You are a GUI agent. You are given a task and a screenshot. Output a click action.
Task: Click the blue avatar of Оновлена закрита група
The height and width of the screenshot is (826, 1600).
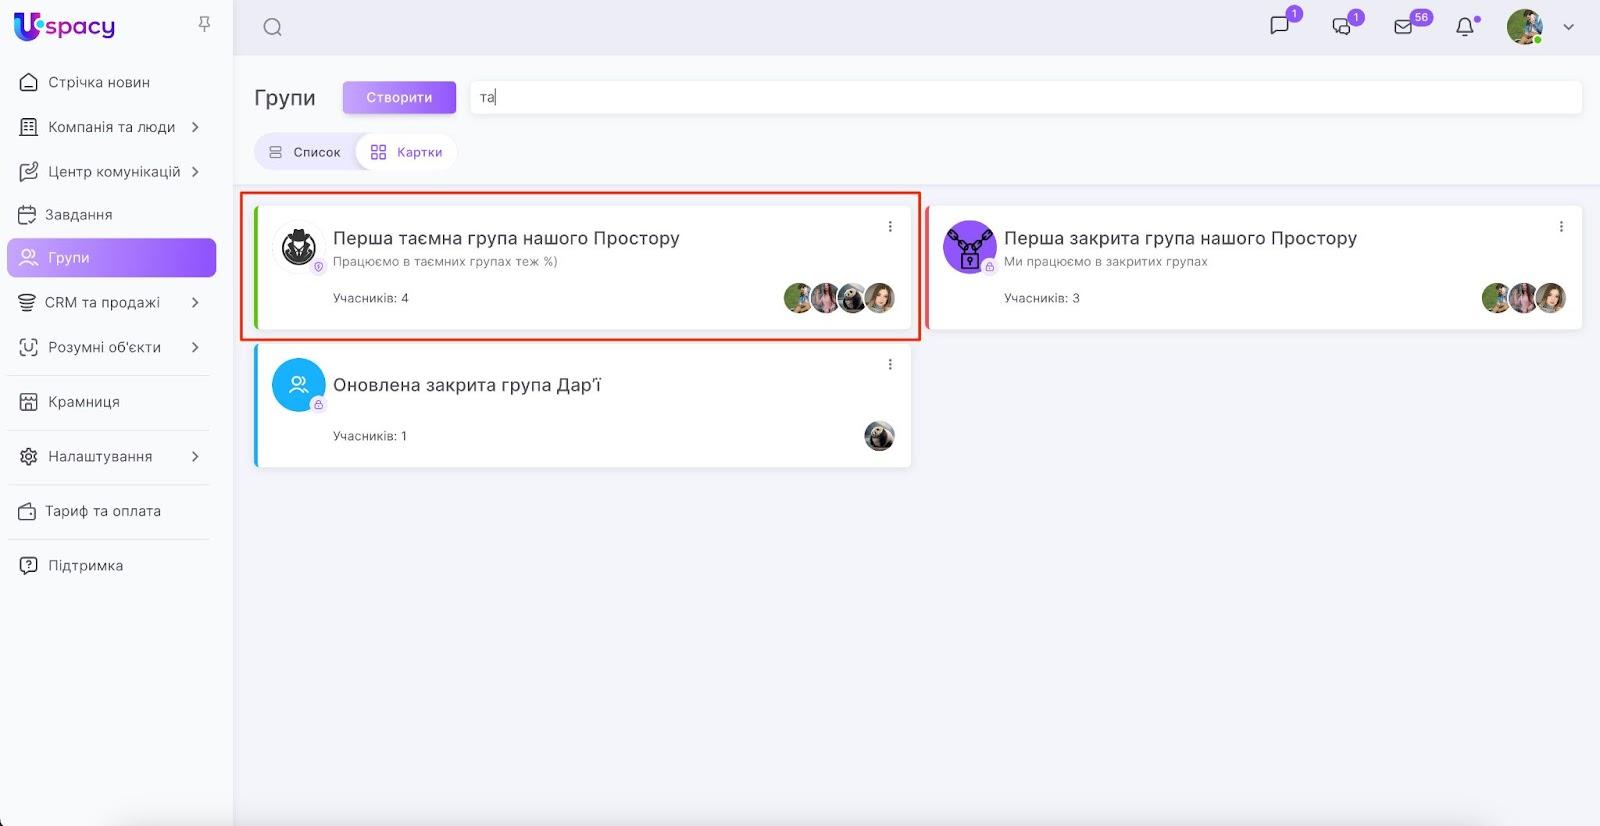(x=298, y=385)
